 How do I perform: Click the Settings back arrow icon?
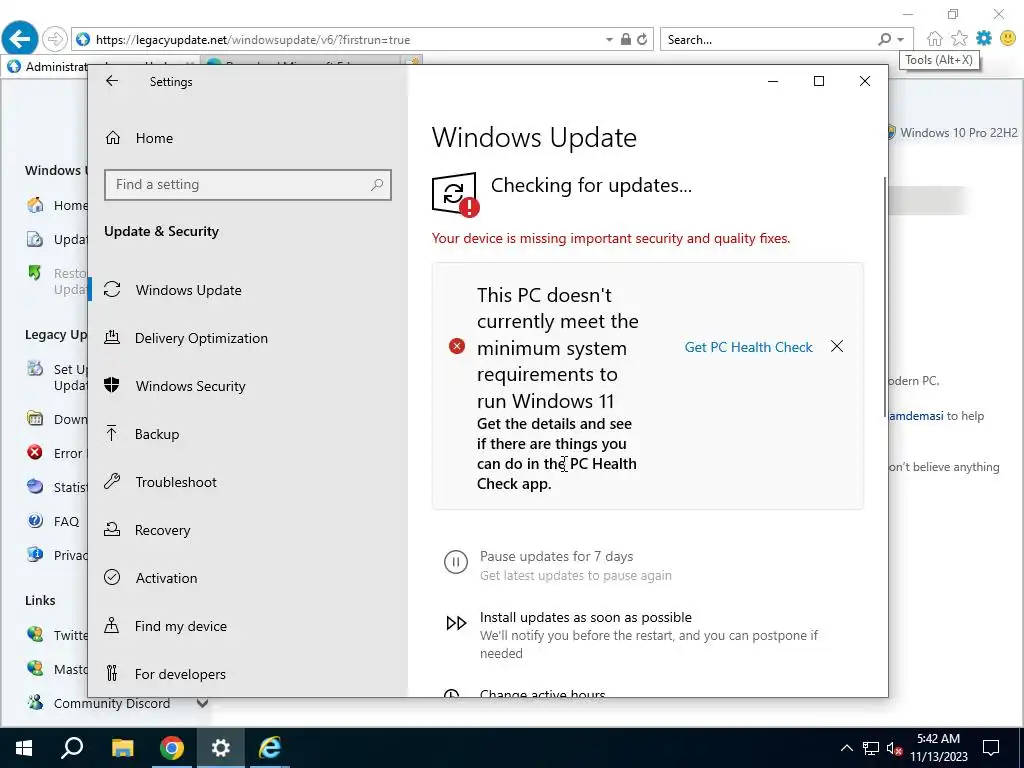[x=112, y=81]
